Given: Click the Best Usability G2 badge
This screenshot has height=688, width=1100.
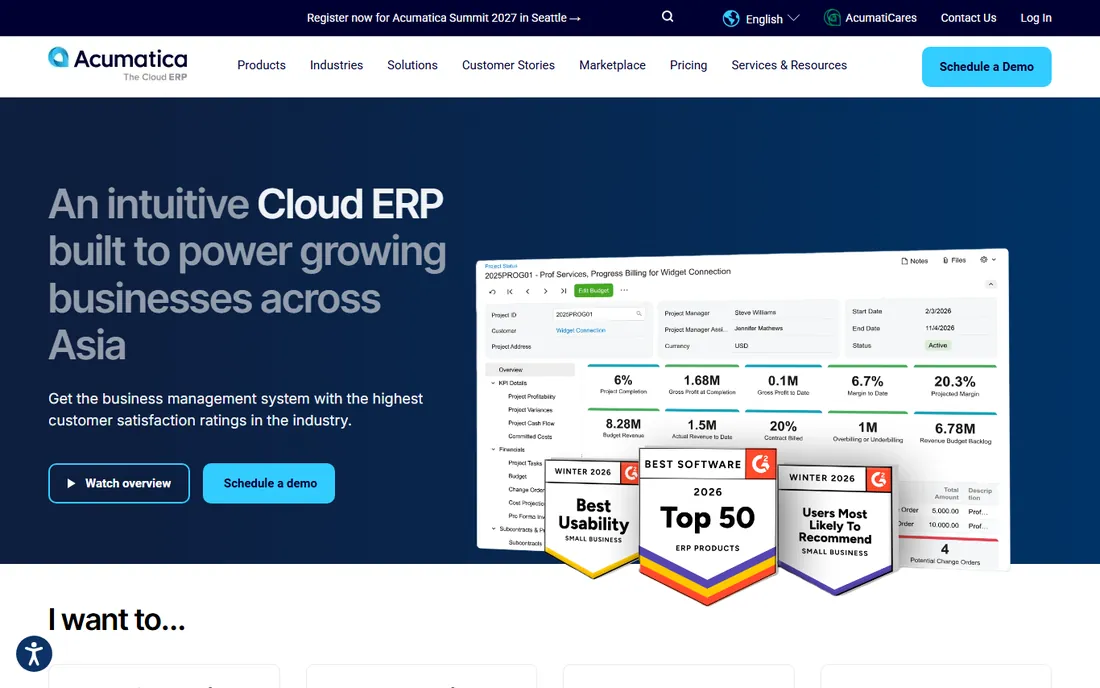Looking at the screenshot, I should click(593, 518).
